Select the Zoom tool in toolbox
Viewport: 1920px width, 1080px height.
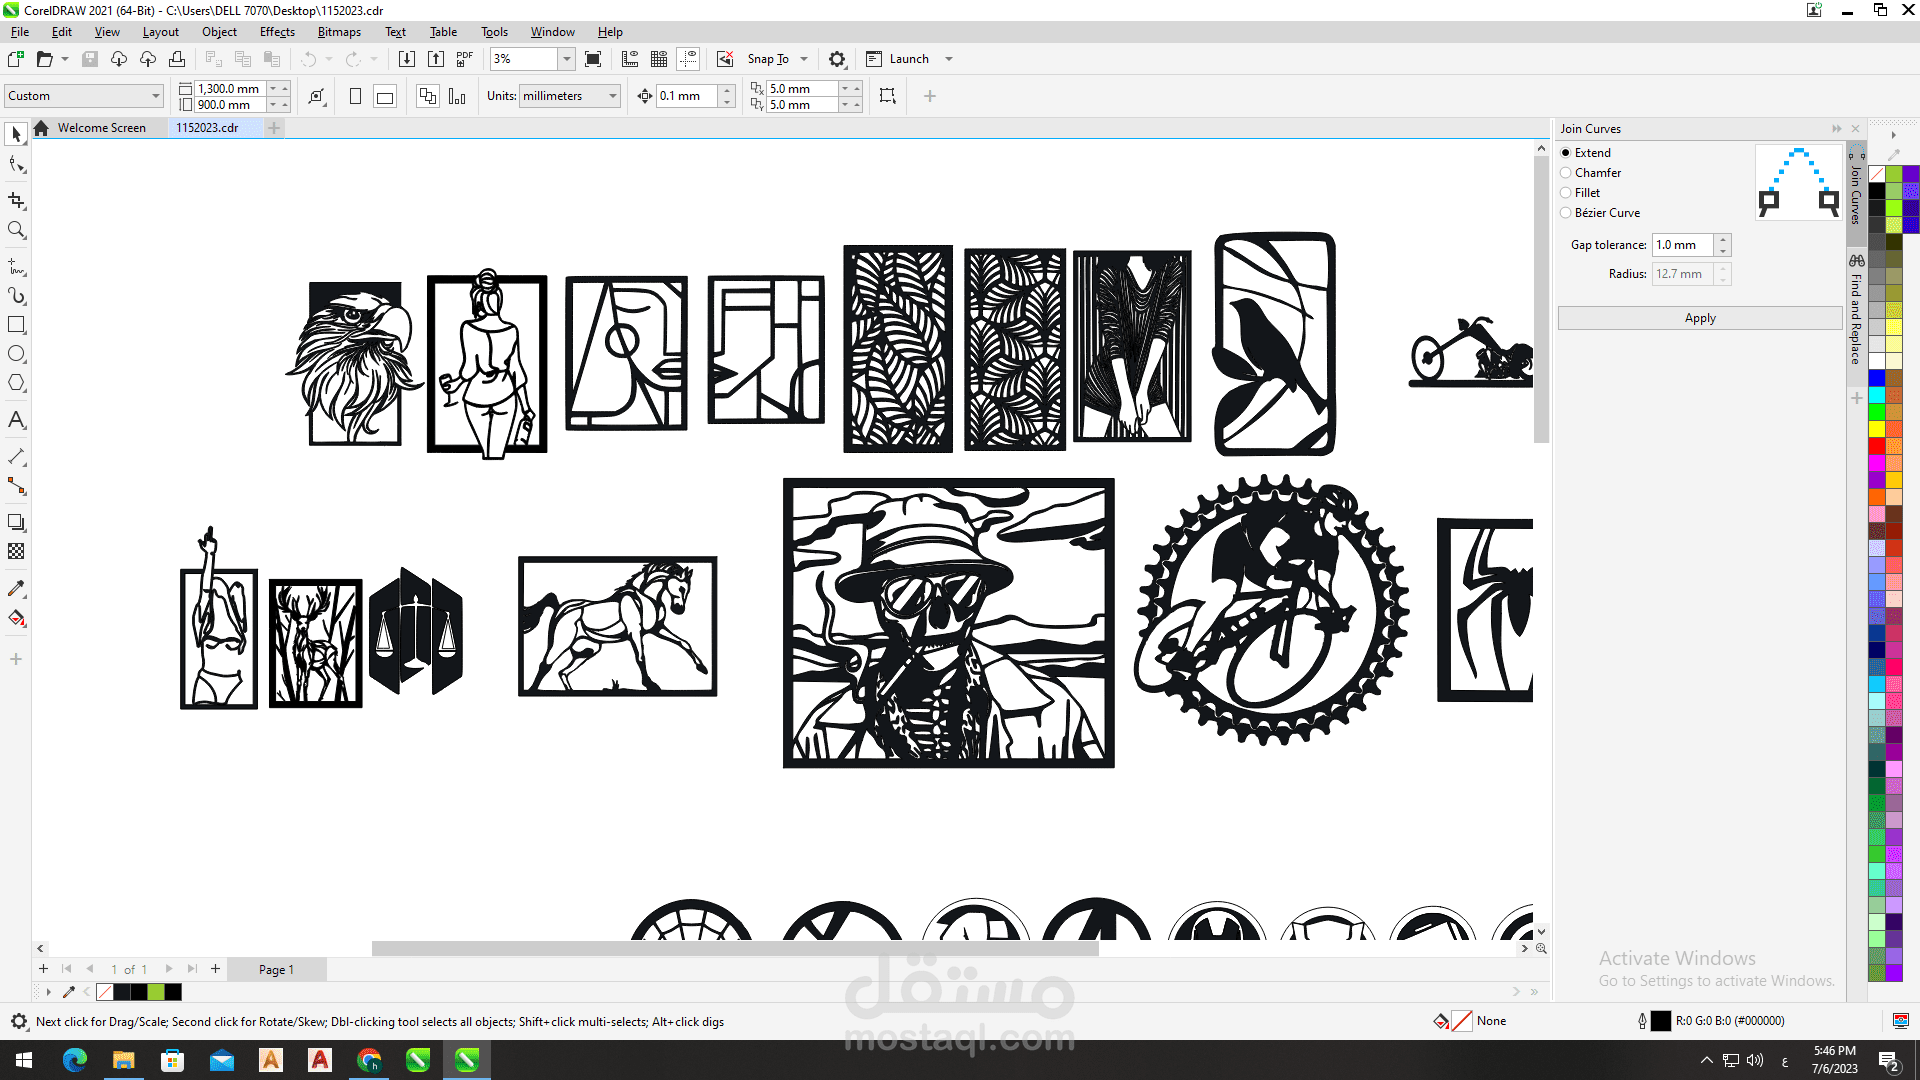[x=16, y=230]
